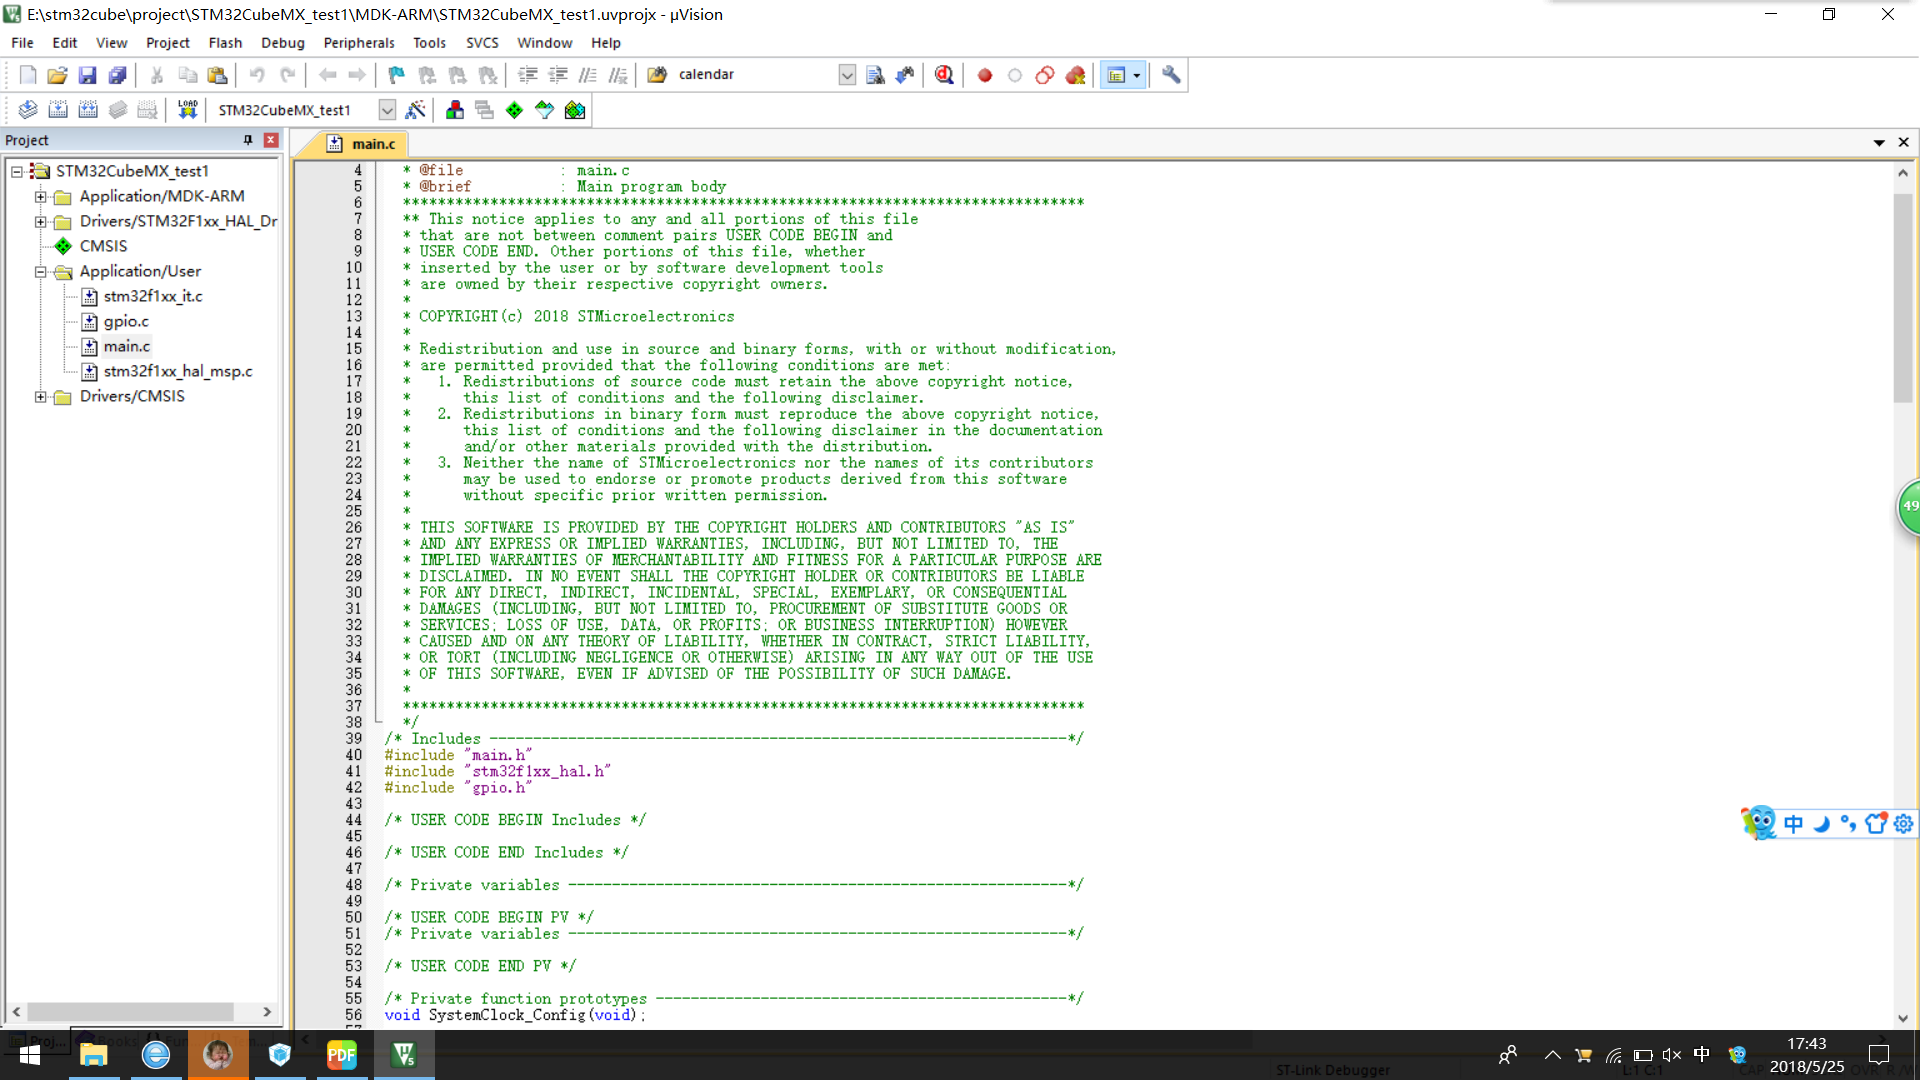Open the Peripherals menu
The width and height of the screenshot is (1920, 1080).
359,43
